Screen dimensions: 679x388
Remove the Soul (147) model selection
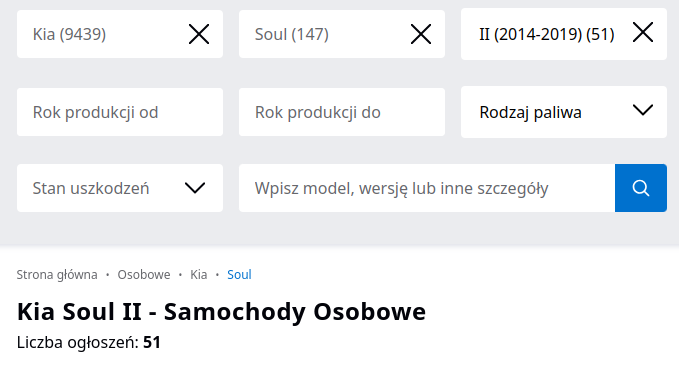tap(421, 34)
